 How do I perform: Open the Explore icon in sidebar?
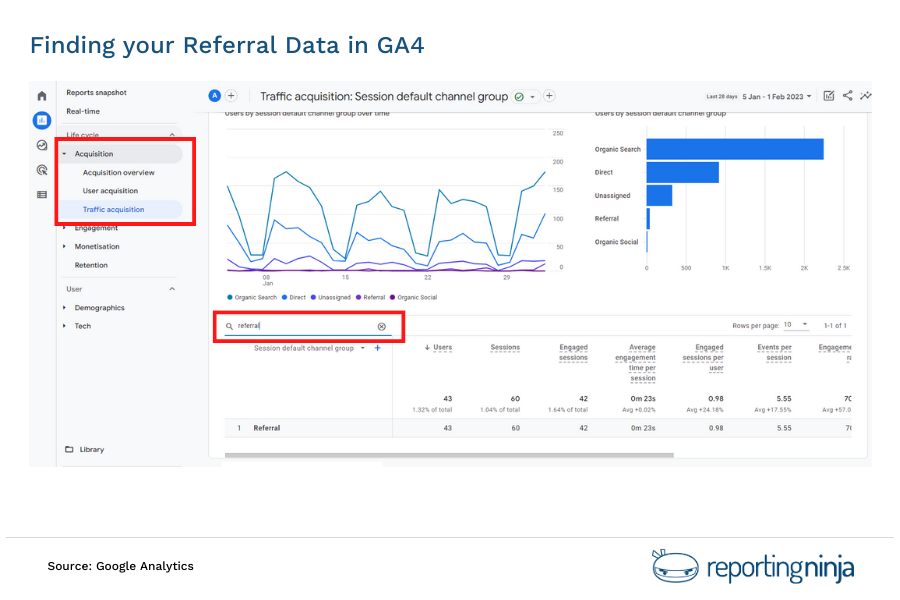42,145
